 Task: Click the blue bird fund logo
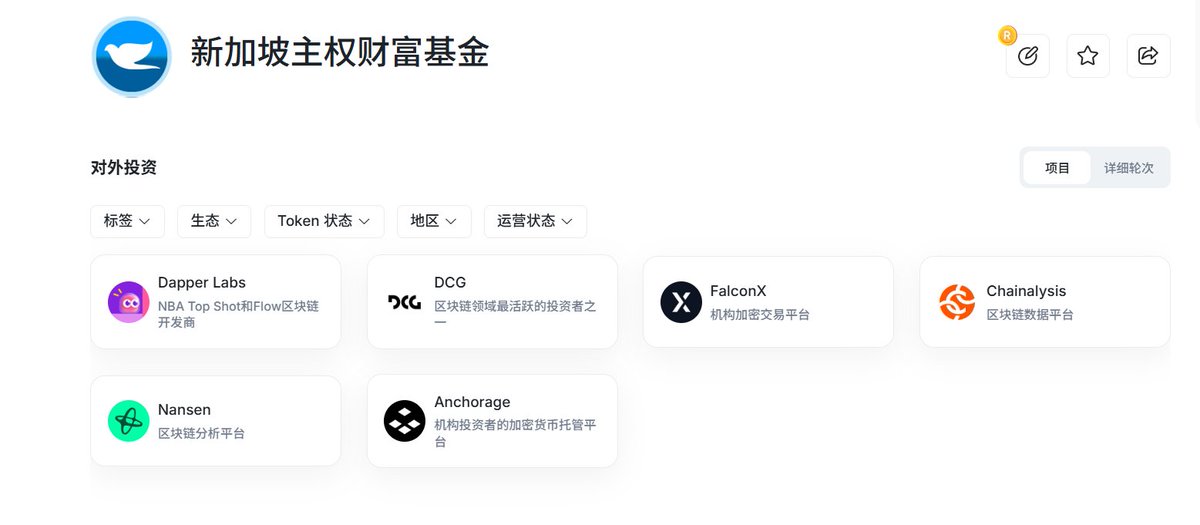132,57
